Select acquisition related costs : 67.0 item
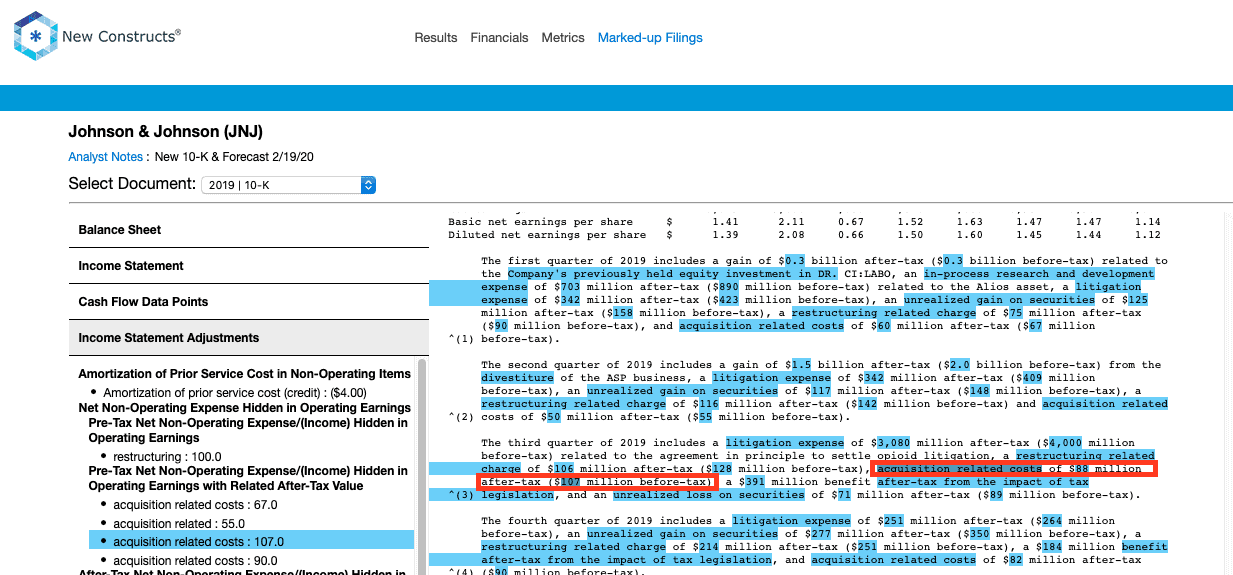The height and width of the screenshot is (575, 1233). [x=195, y=505]
